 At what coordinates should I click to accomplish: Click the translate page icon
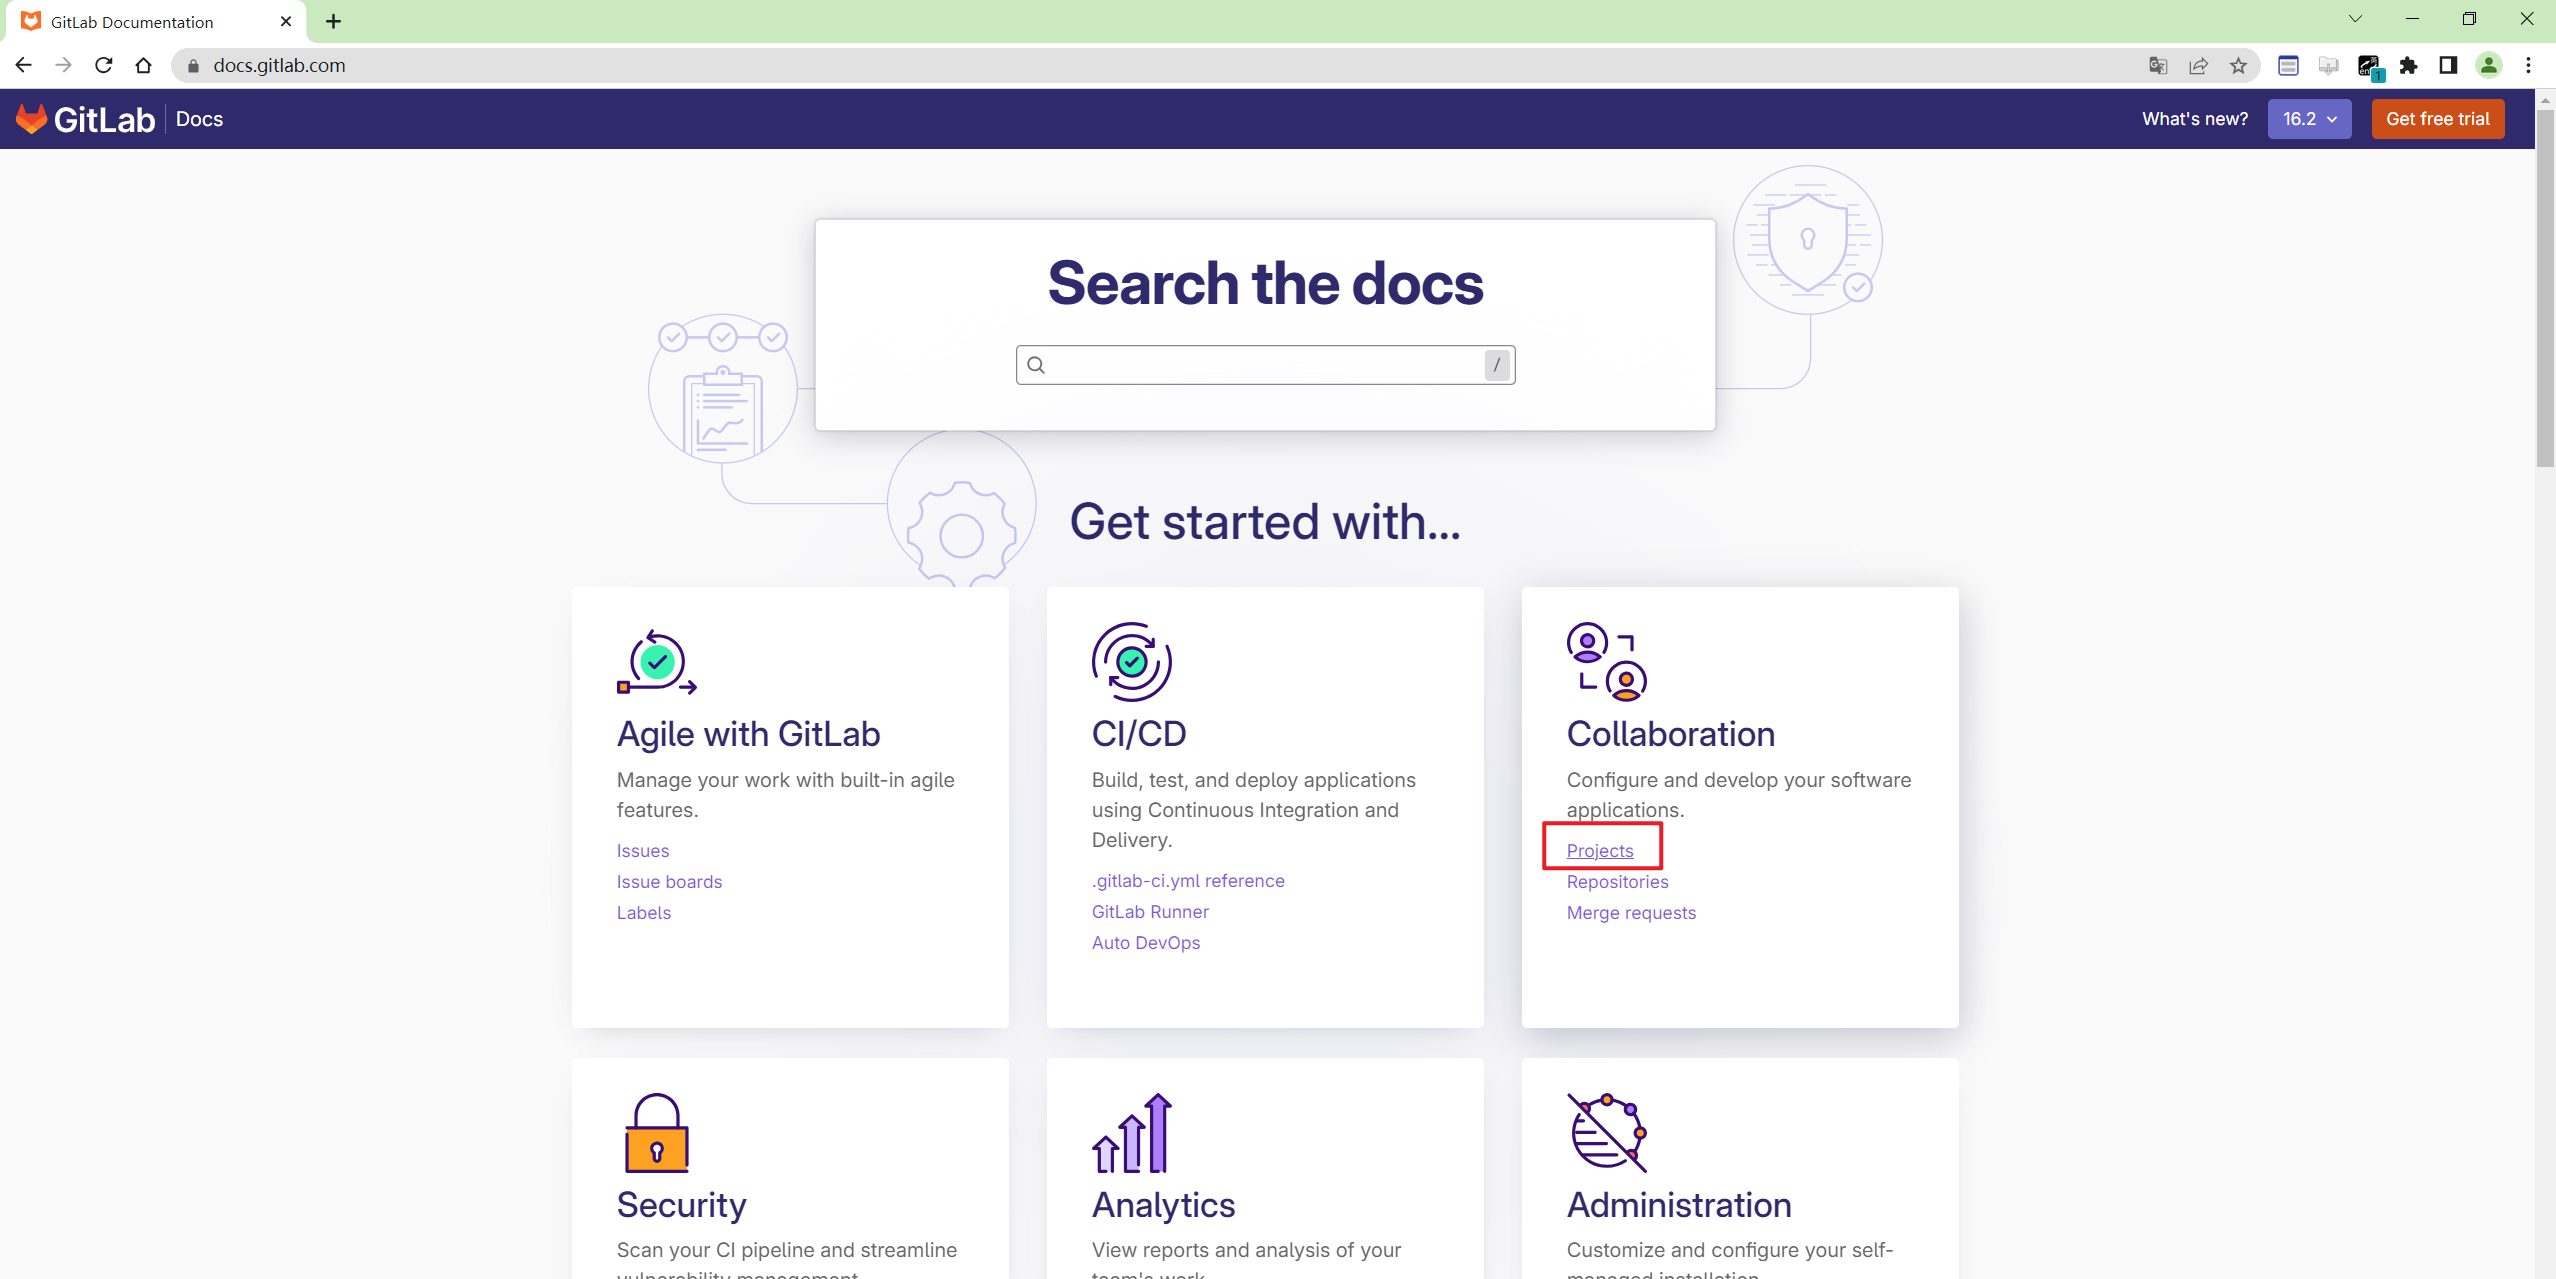2158,65
